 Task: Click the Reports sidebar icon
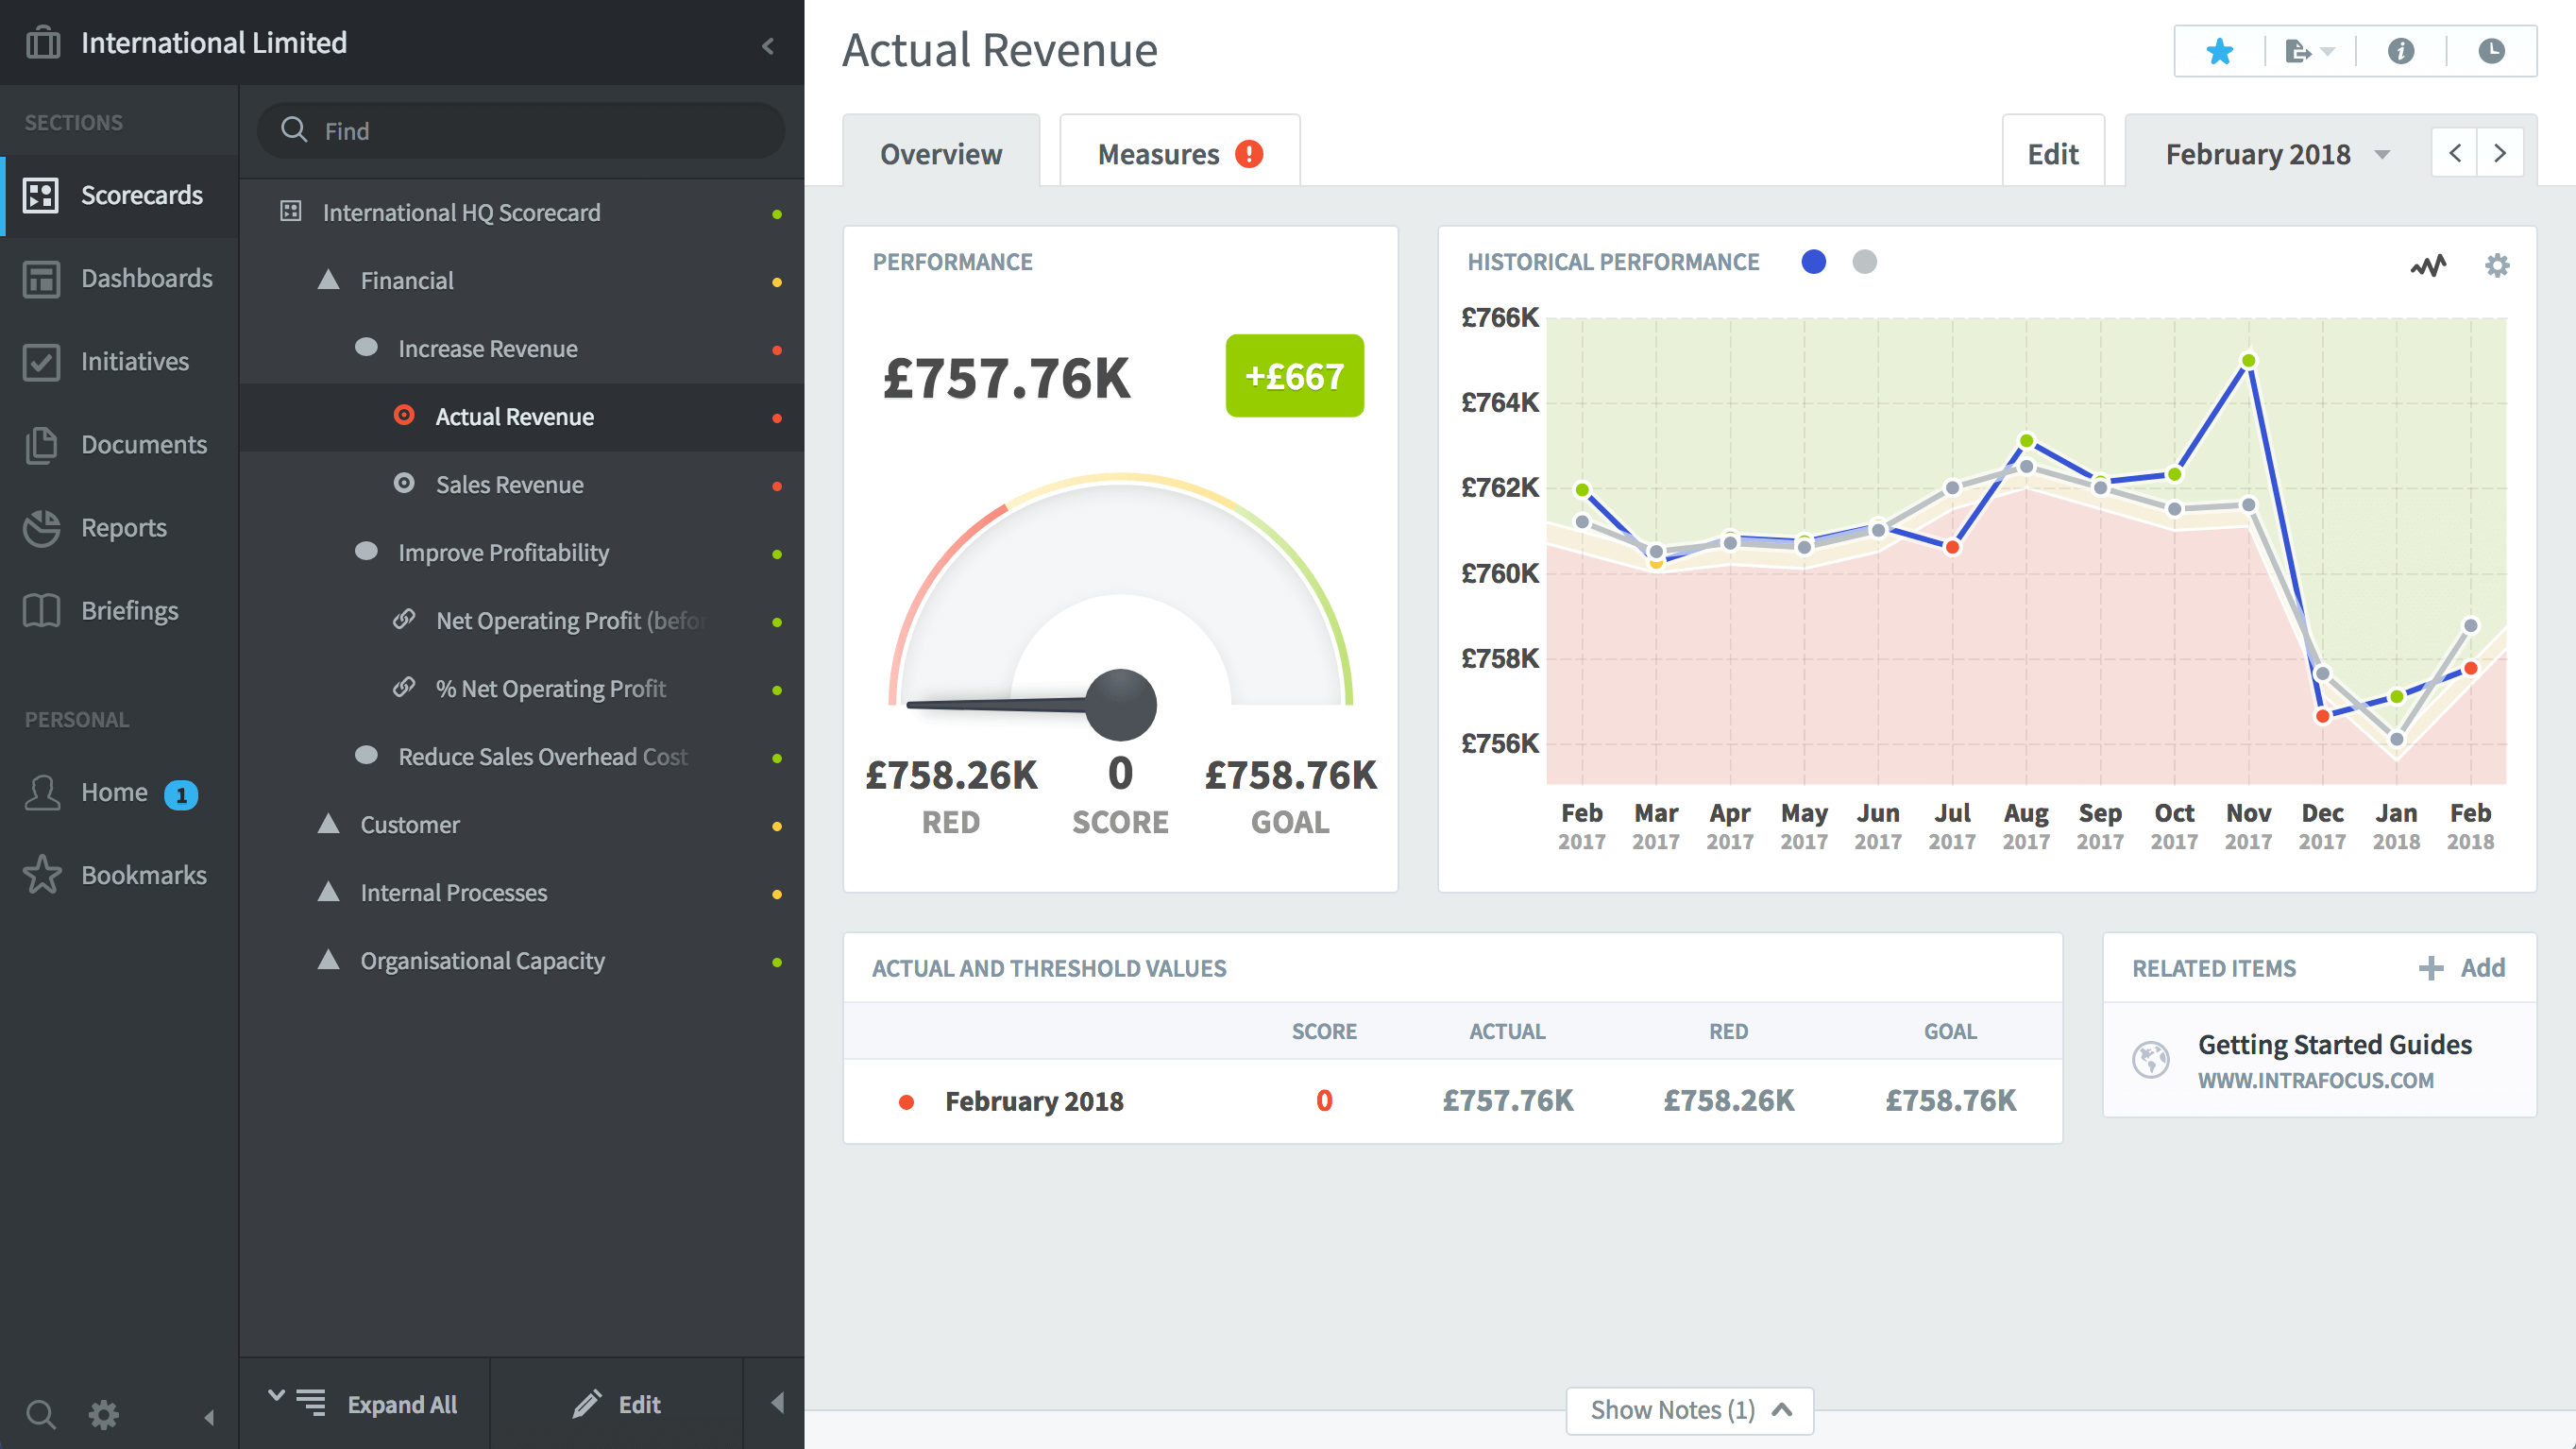[41, 528]
